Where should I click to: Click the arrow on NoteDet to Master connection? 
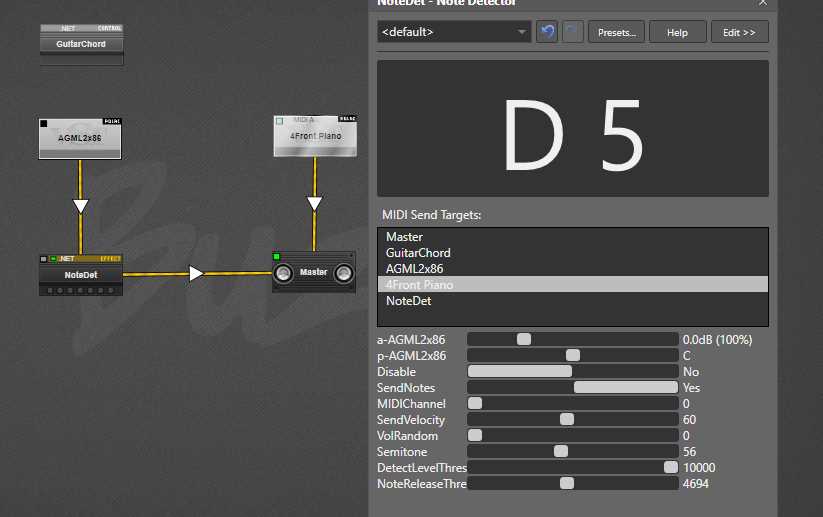point(197,273)
